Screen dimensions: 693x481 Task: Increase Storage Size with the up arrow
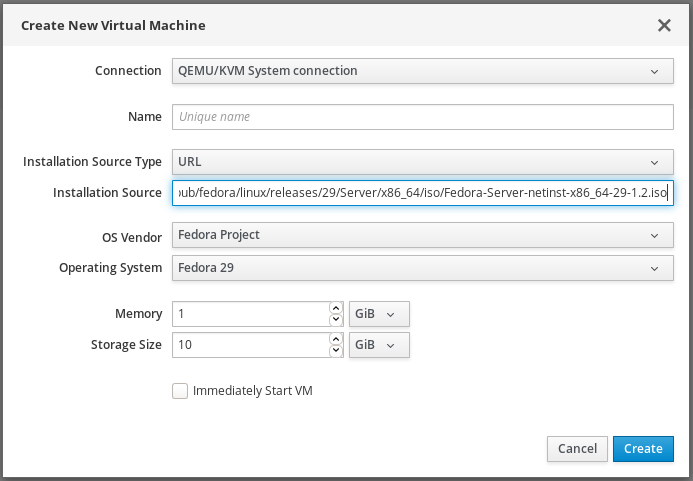pyautogui.click(x=336, y=339)
